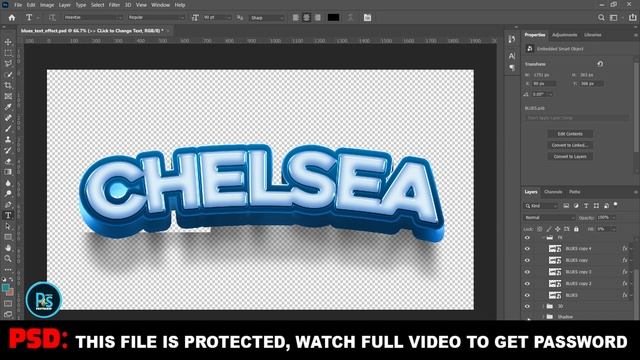Open the Filter menu
The height and width of the screenshot is (360, 640).
pos(114,5)
